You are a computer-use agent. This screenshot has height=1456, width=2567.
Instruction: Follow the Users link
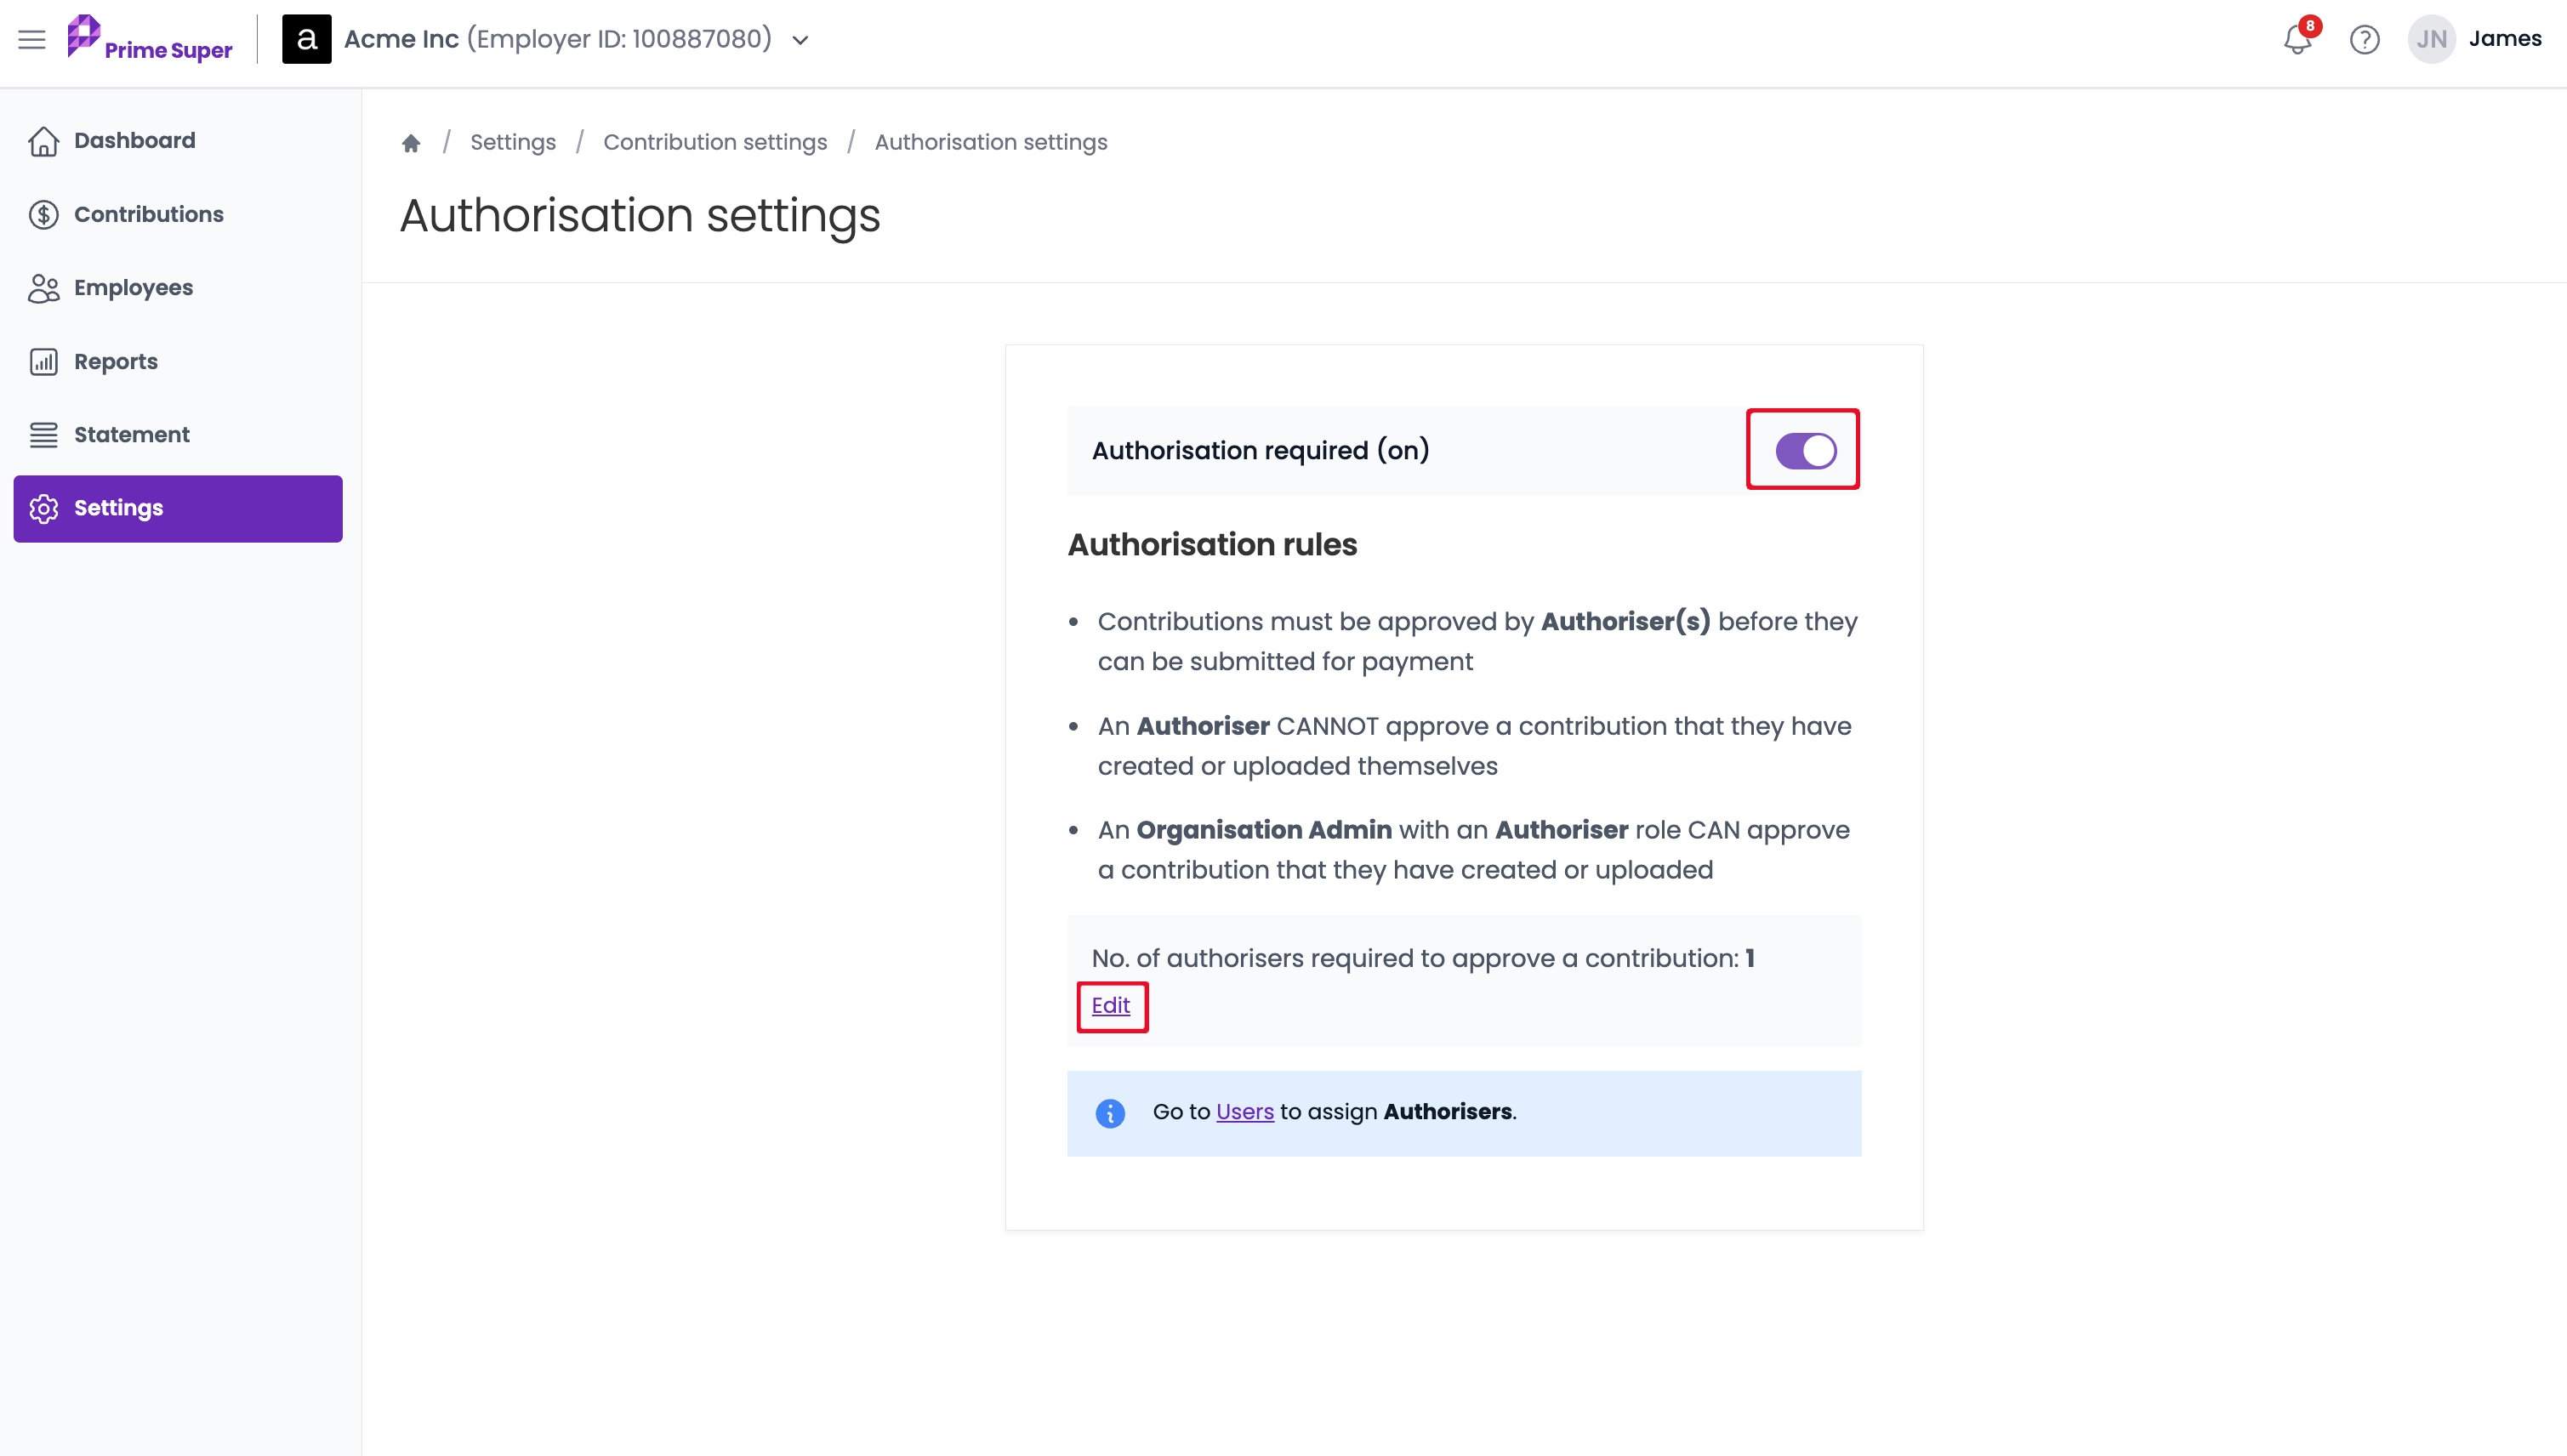pos(1244,1112)
